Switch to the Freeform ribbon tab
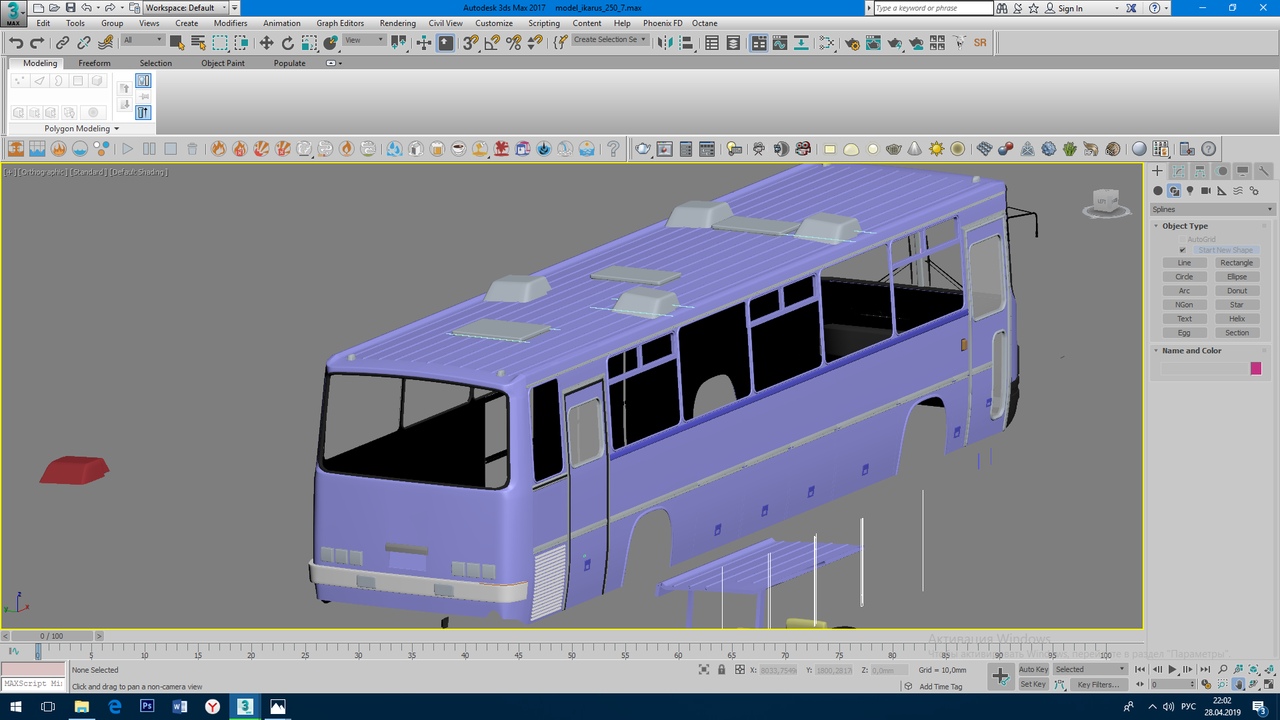 tap(95, 63)
